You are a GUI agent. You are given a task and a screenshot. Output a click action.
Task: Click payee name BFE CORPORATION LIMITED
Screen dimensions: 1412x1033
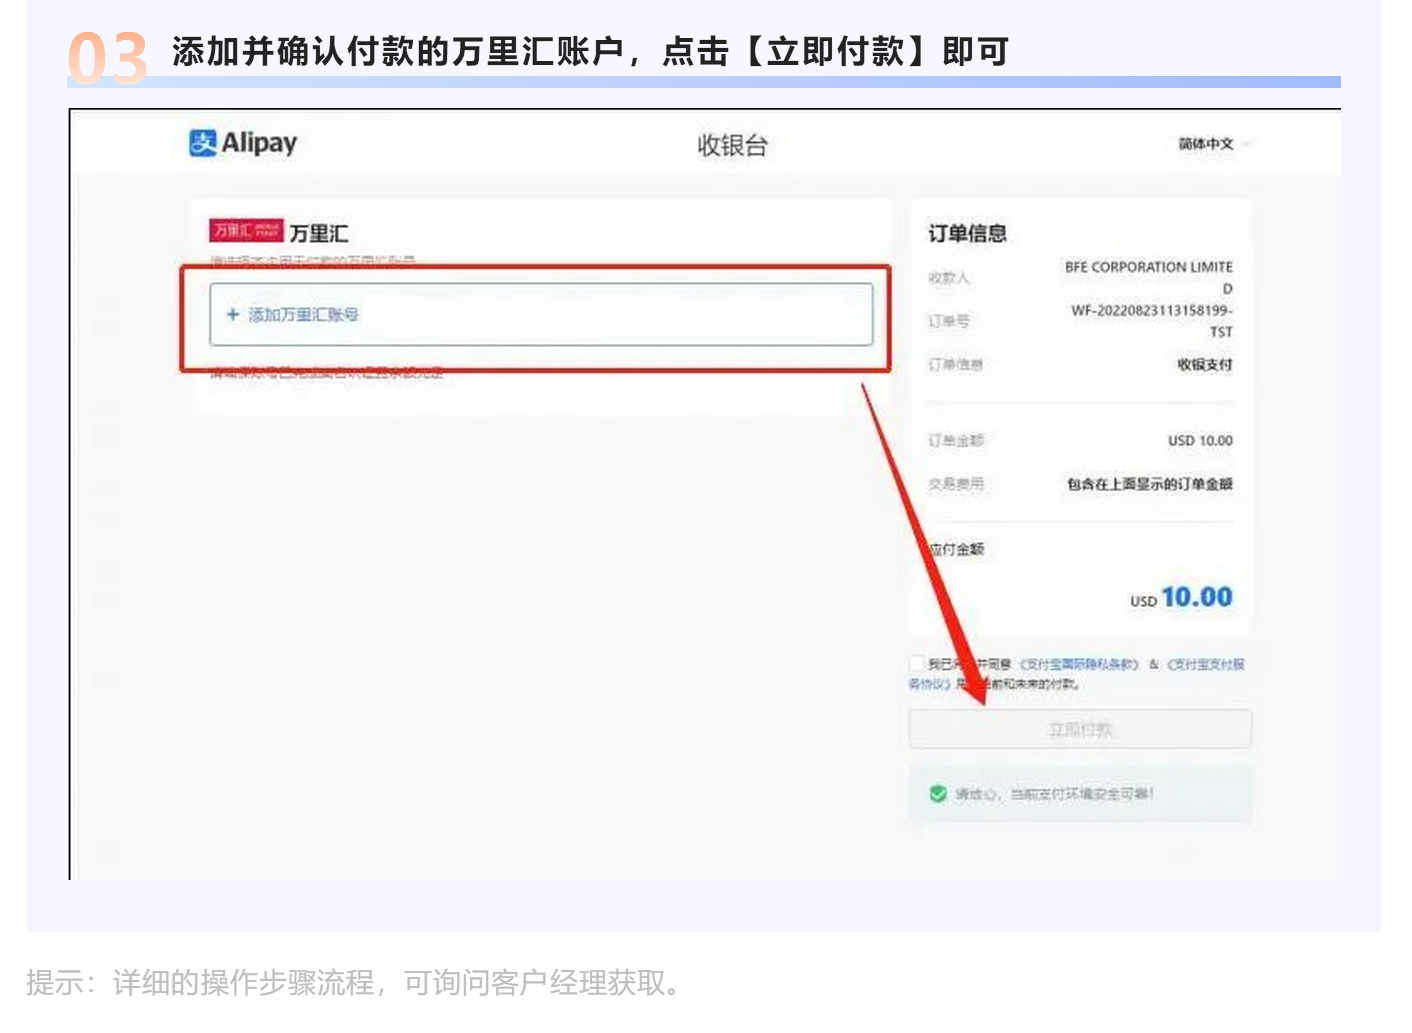pos(1148,277)
